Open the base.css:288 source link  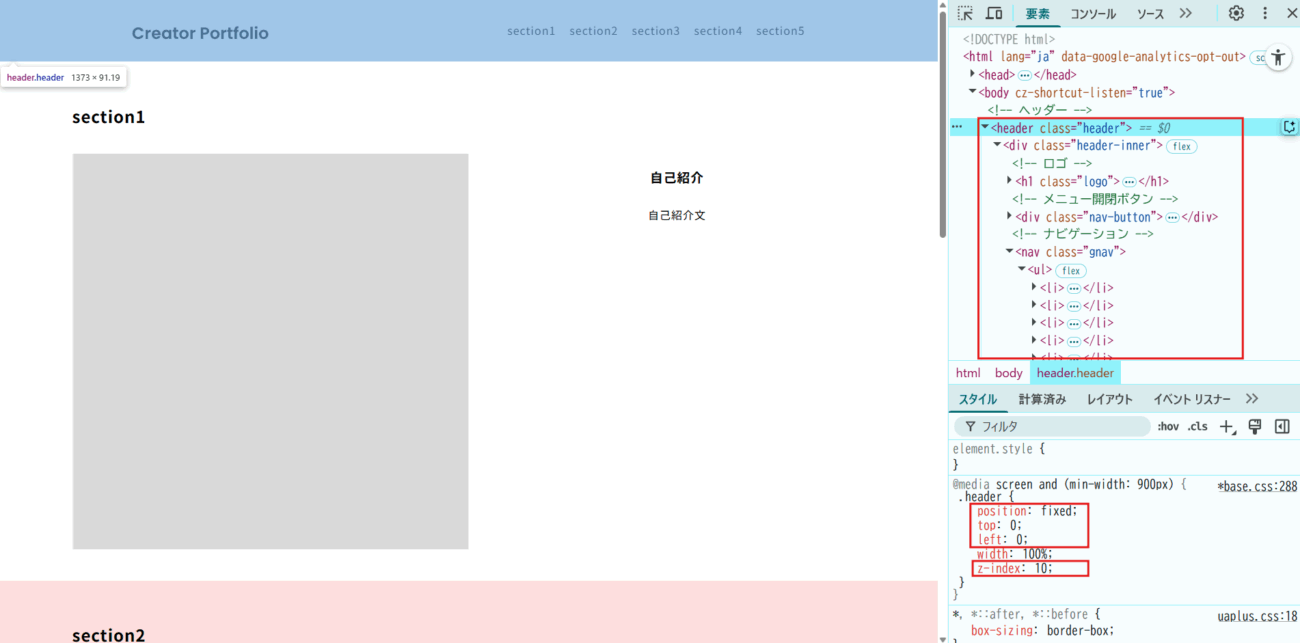1257,487
